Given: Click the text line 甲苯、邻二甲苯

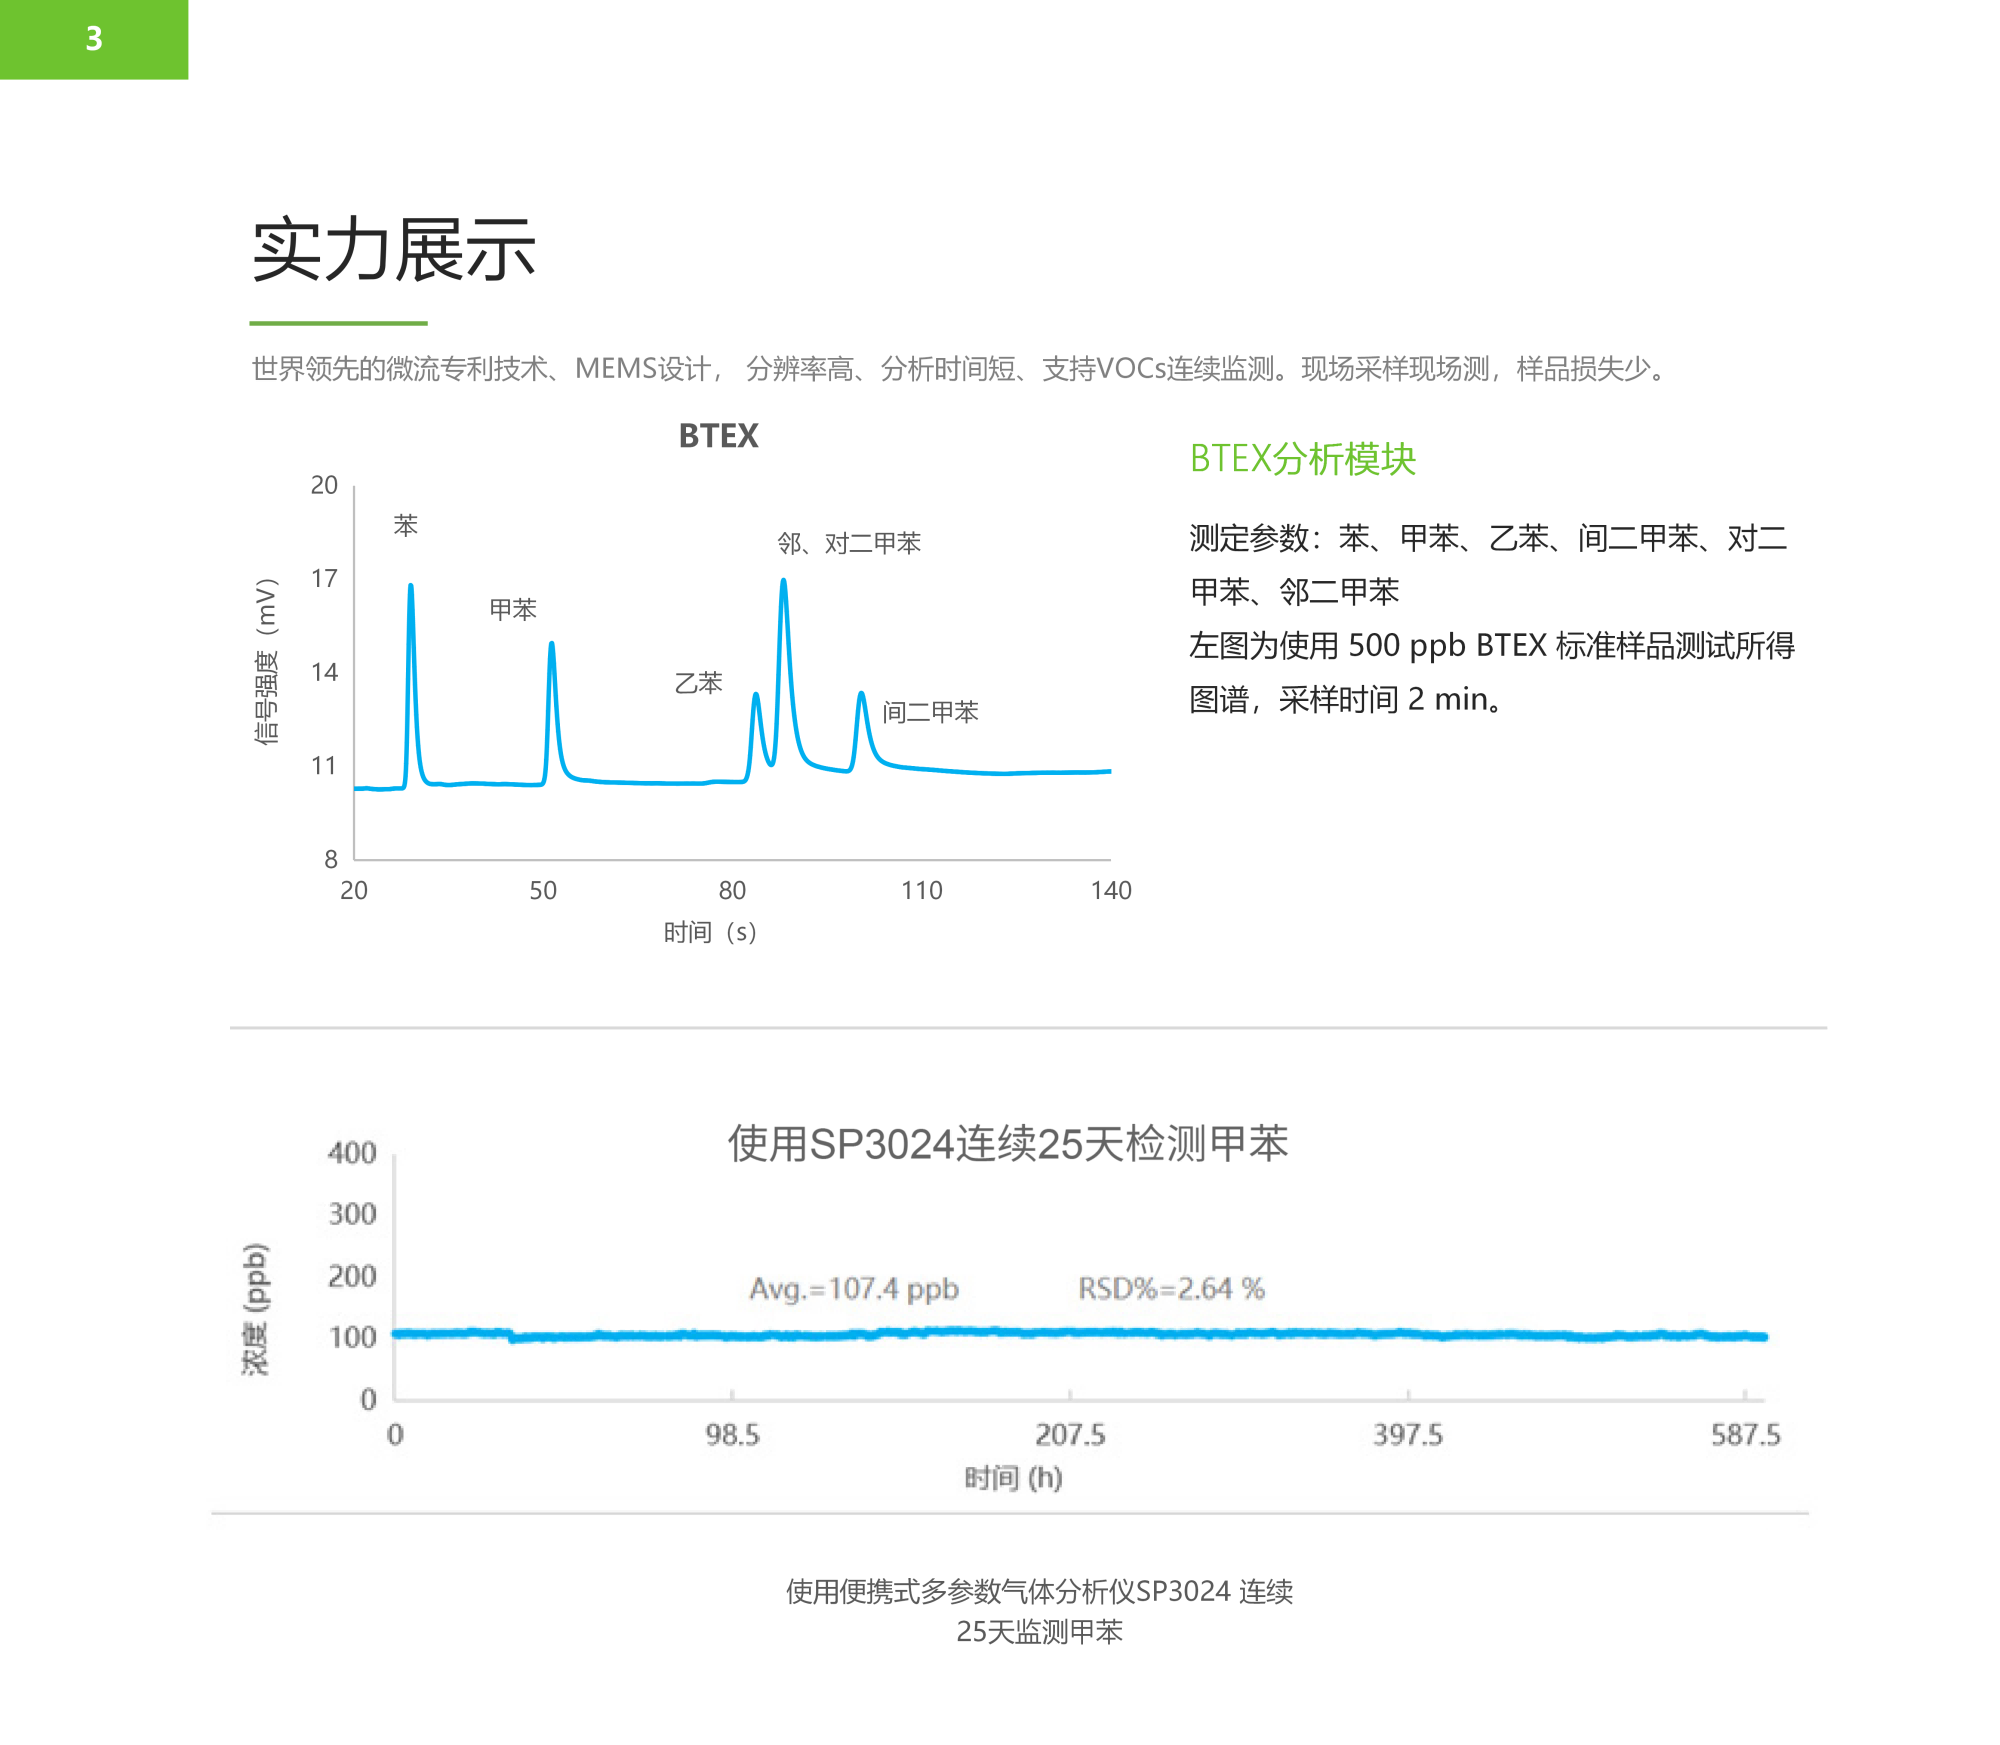Looking at the screenshot, I should [1294, 591].
